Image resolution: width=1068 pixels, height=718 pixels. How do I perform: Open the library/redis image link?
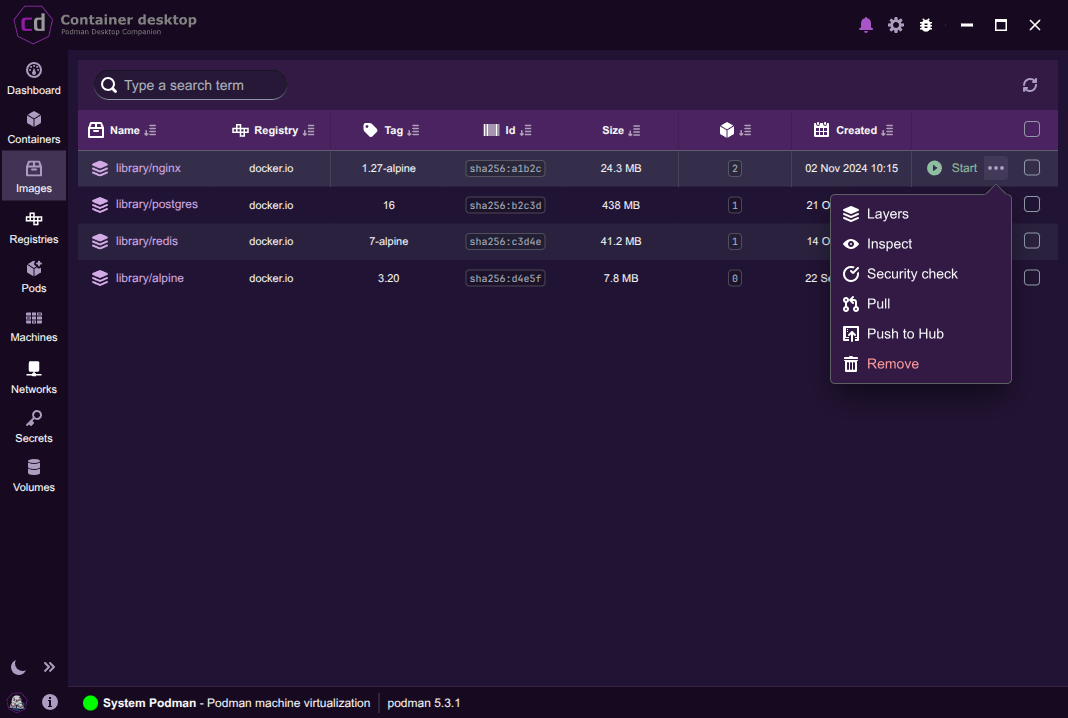tap(146, 241)
